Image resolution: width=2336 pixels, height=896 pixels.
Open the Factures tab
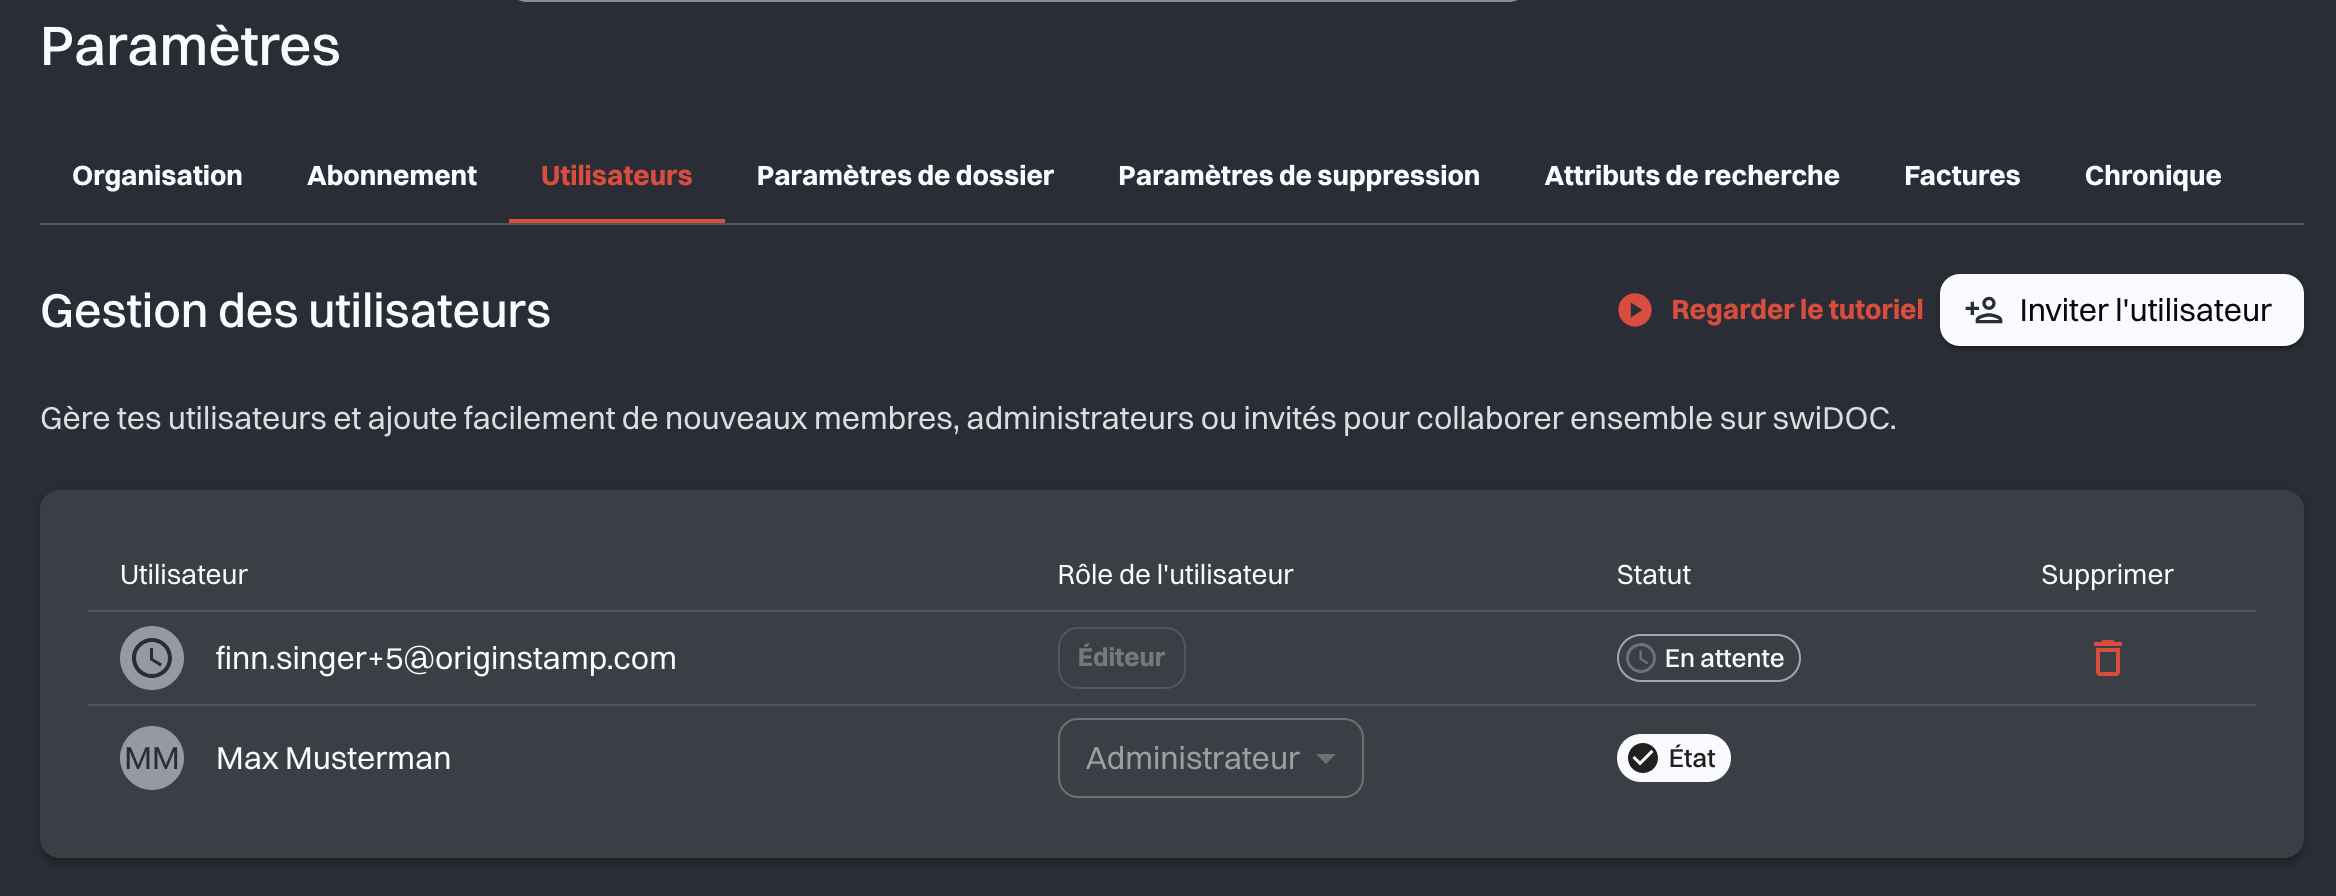tap(1962, 176)
